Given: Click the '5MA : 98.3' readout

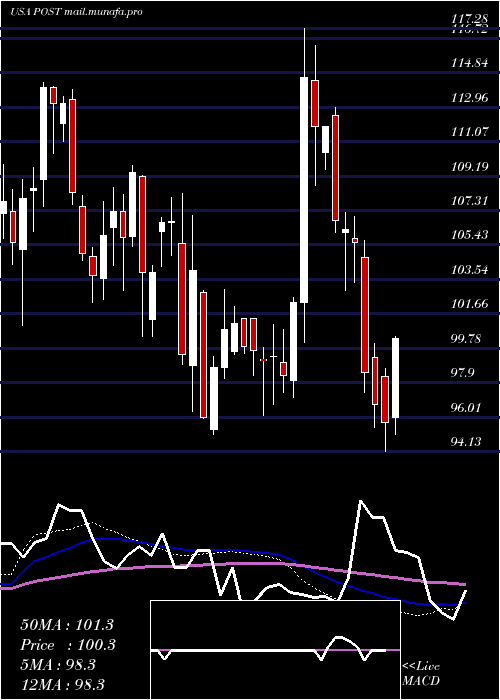Looking at the screenshot, I should click(x=58, y=665).
